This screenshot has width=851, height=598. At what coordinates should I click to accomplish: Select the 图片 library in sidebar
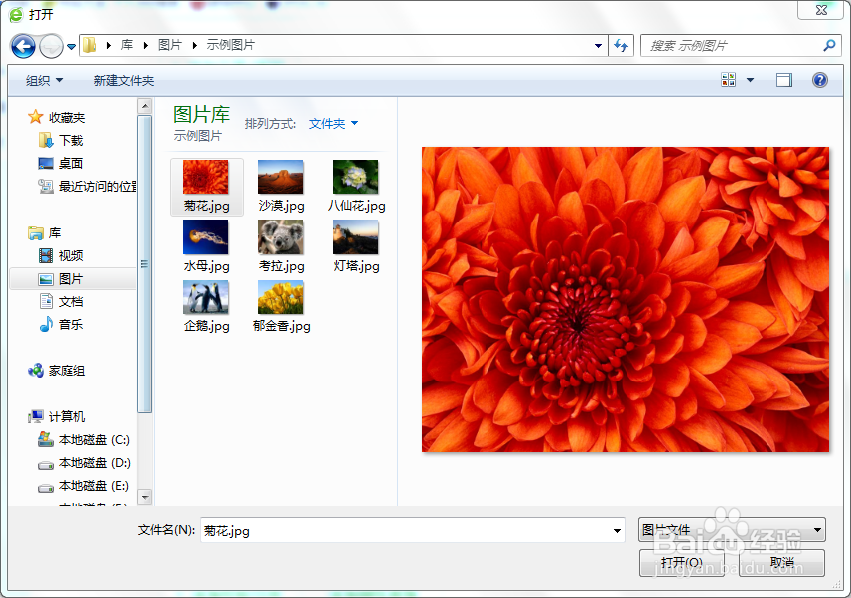coord(73,279)
